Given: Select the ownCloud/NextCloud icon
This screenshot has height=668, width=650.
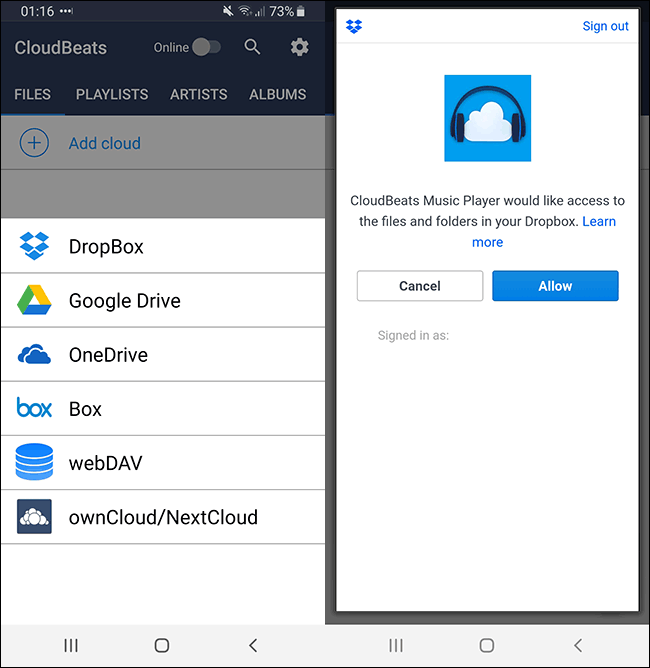Looking at the screenshot, I should coord(34,516).
